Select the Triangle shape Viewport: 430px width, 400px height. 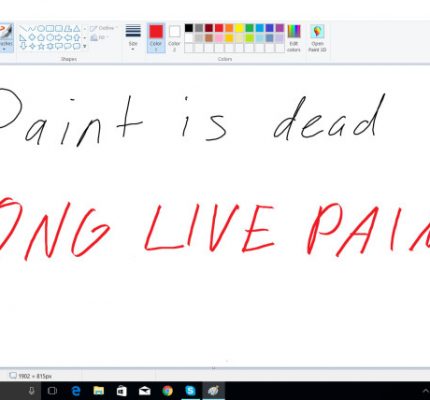pos(77,29)
